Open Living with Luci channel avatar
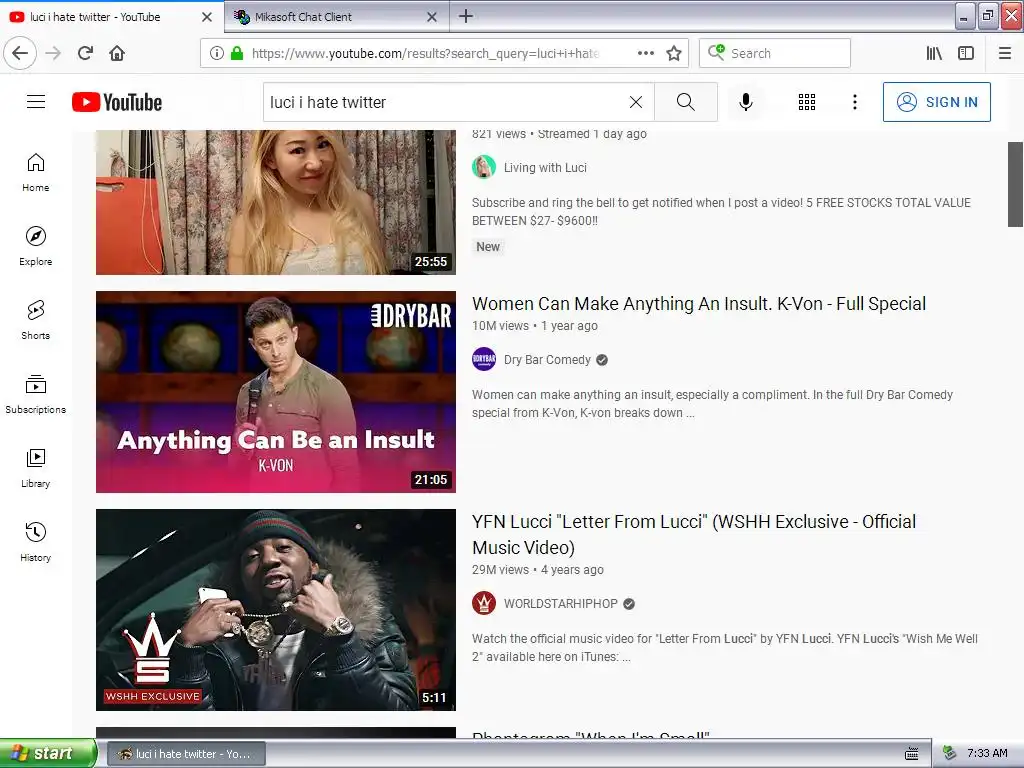This screenshot has height=768, width=1024. pyautogui.click(x=484, y=167)
